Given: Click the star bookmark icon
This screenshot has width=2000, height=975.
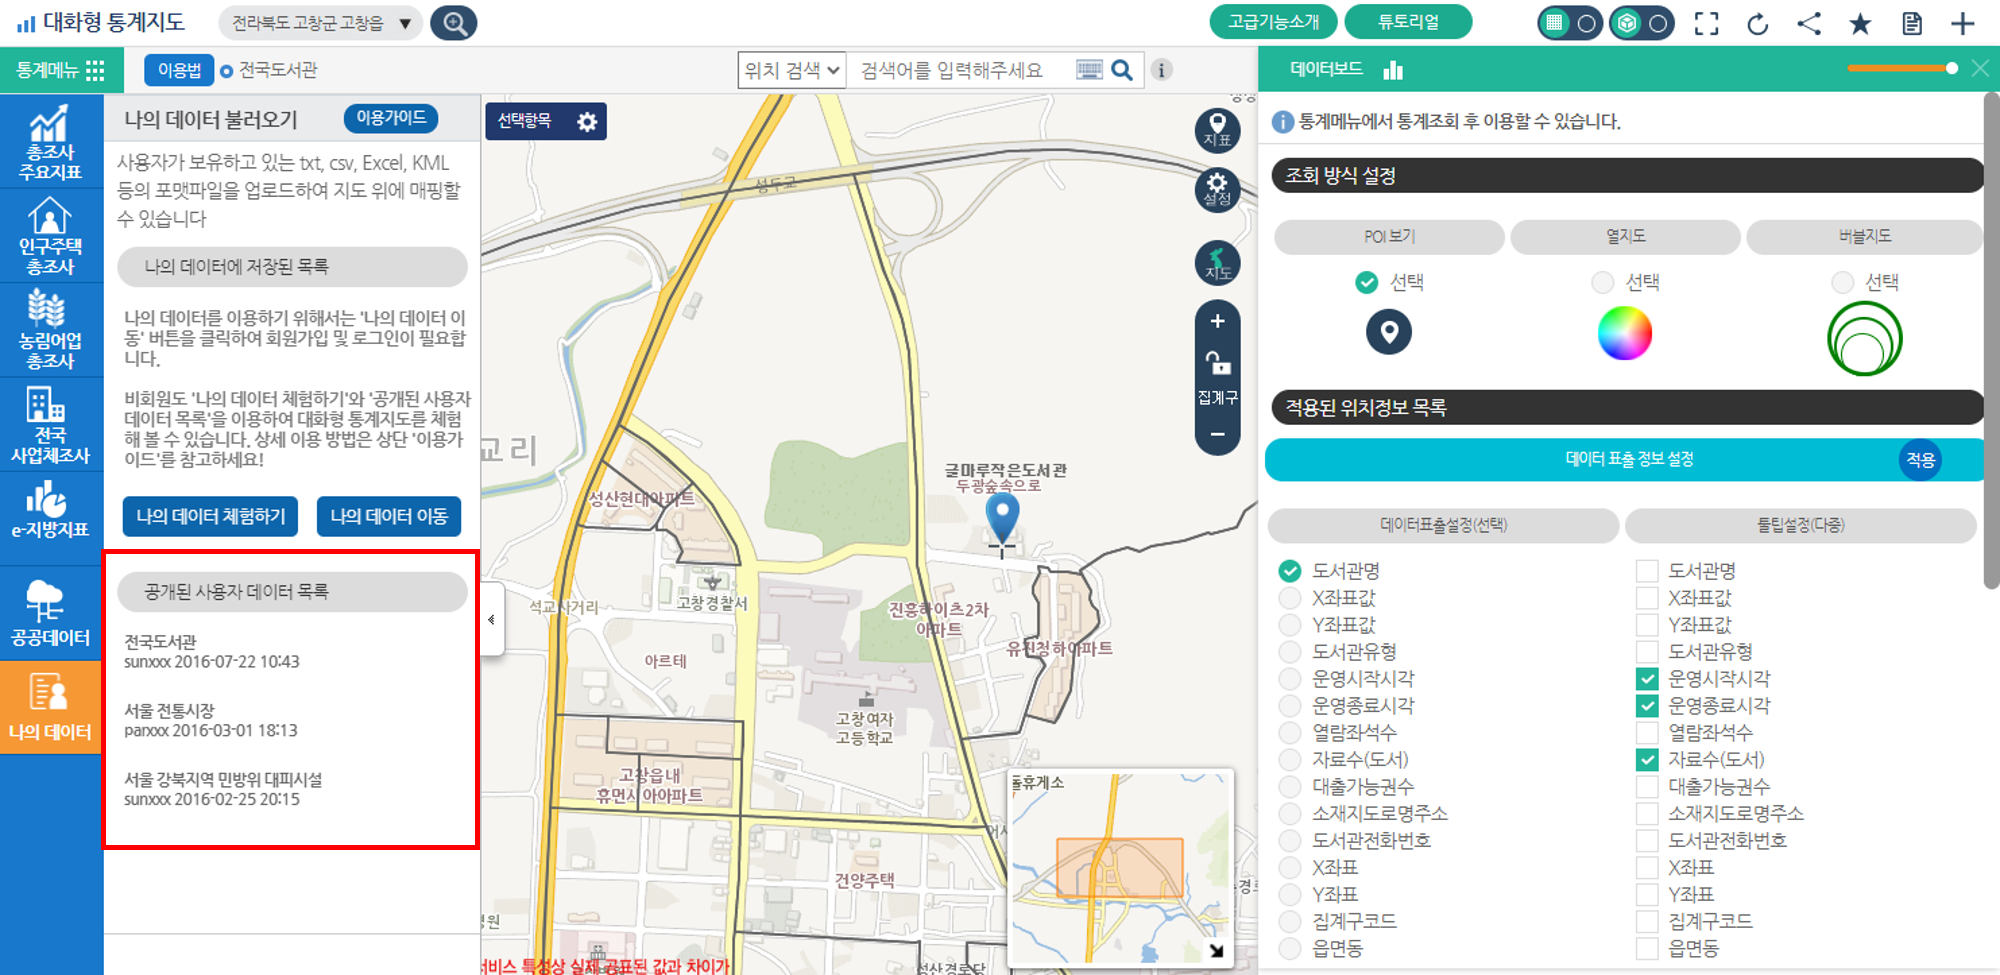Looking at the screenshot, I should point(1860,23).
